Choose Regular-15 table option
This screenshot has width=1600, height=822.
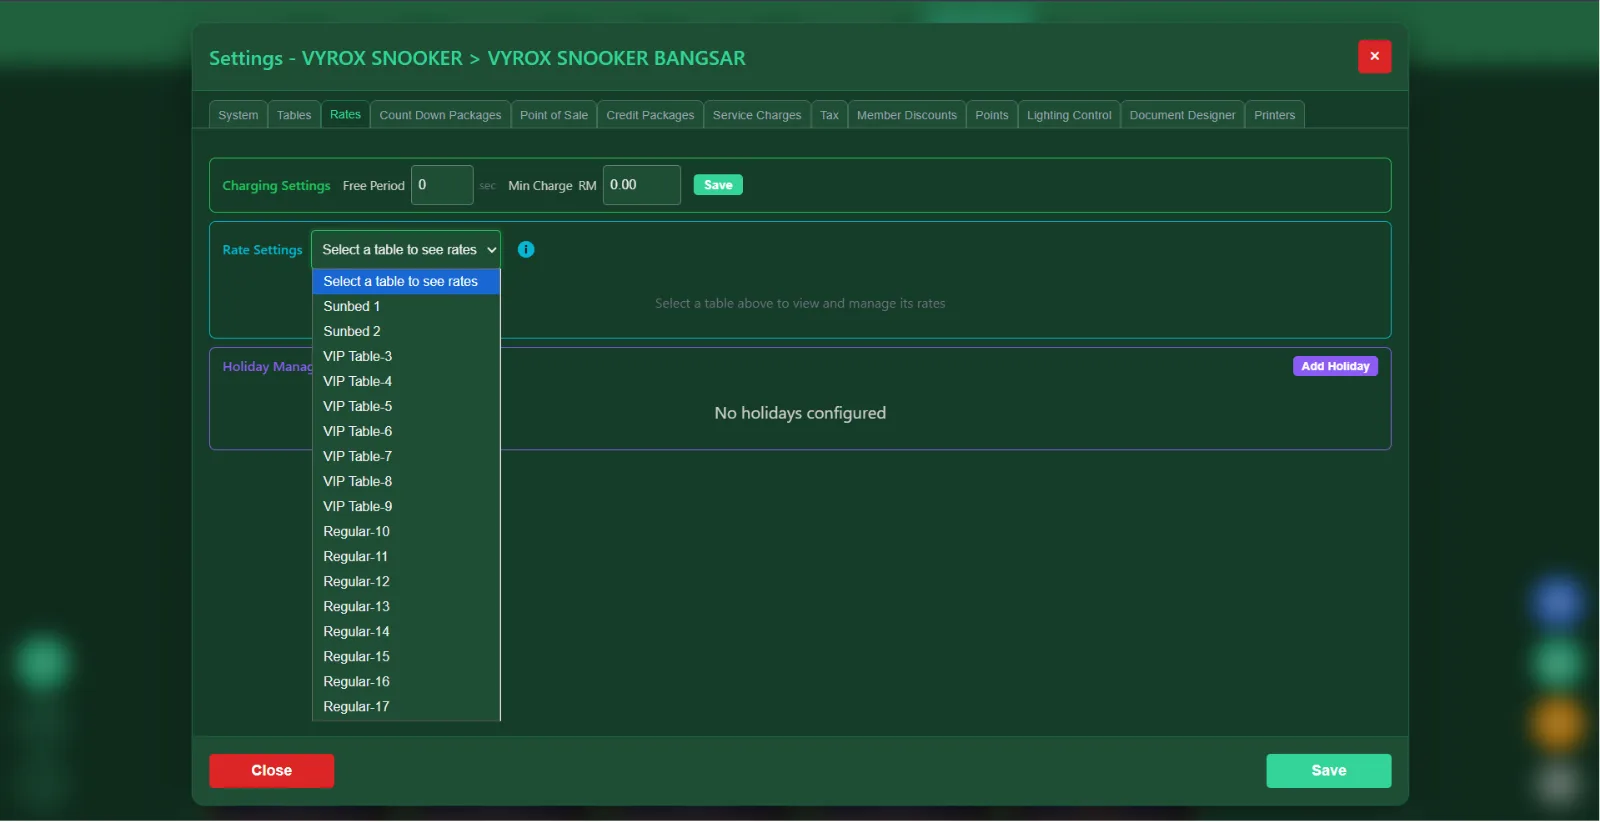pyautogui.click(x=406, y=657)
